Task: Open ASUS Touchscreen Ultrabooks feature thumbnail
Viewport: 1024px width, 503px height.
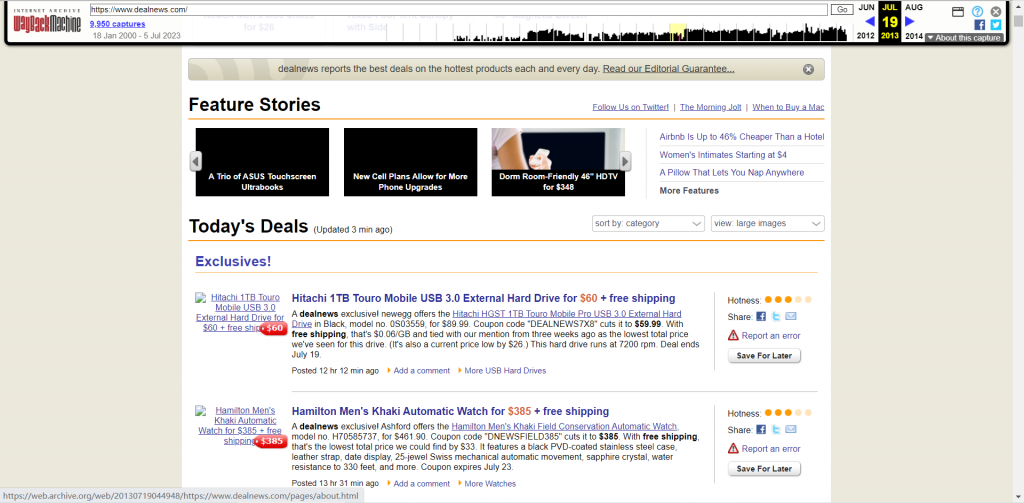Action: tap(263, 162)
